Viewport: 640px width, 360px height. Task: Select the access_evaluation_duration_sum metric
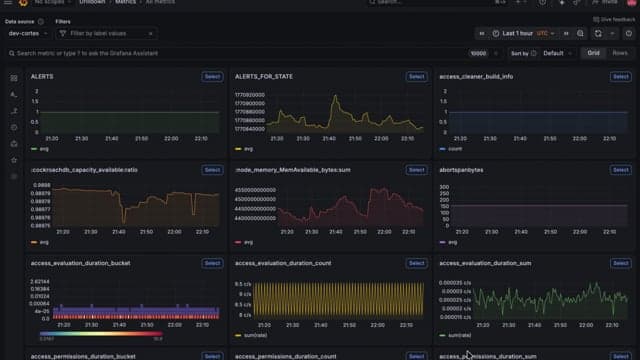point(620,263)
